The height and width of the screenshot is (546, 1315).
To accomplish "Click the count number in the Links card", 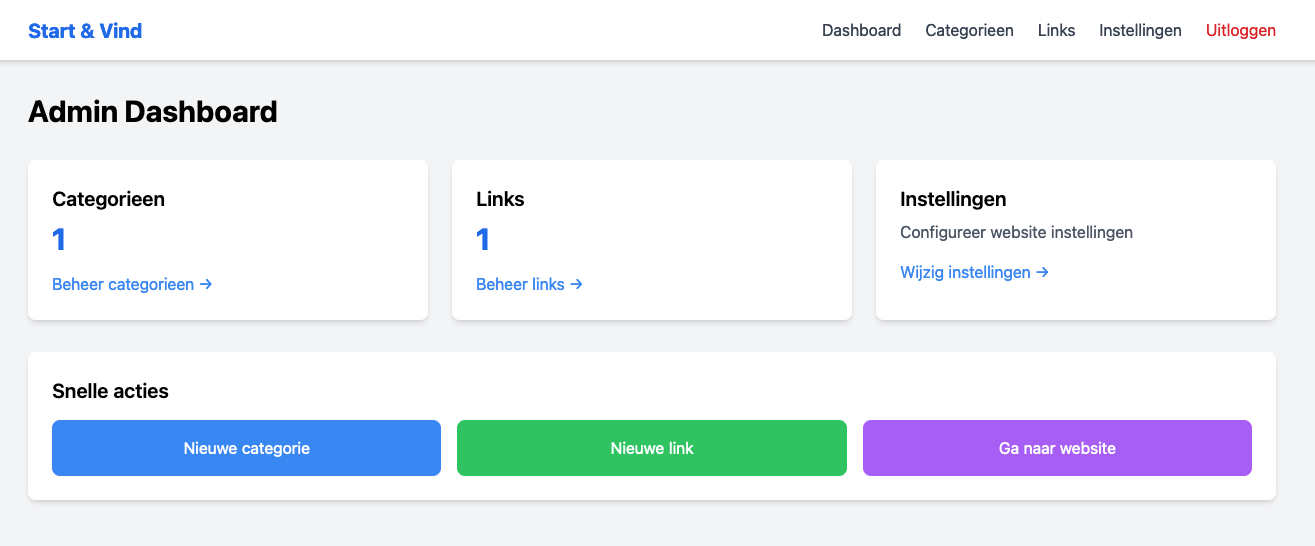I will point(483,240).
